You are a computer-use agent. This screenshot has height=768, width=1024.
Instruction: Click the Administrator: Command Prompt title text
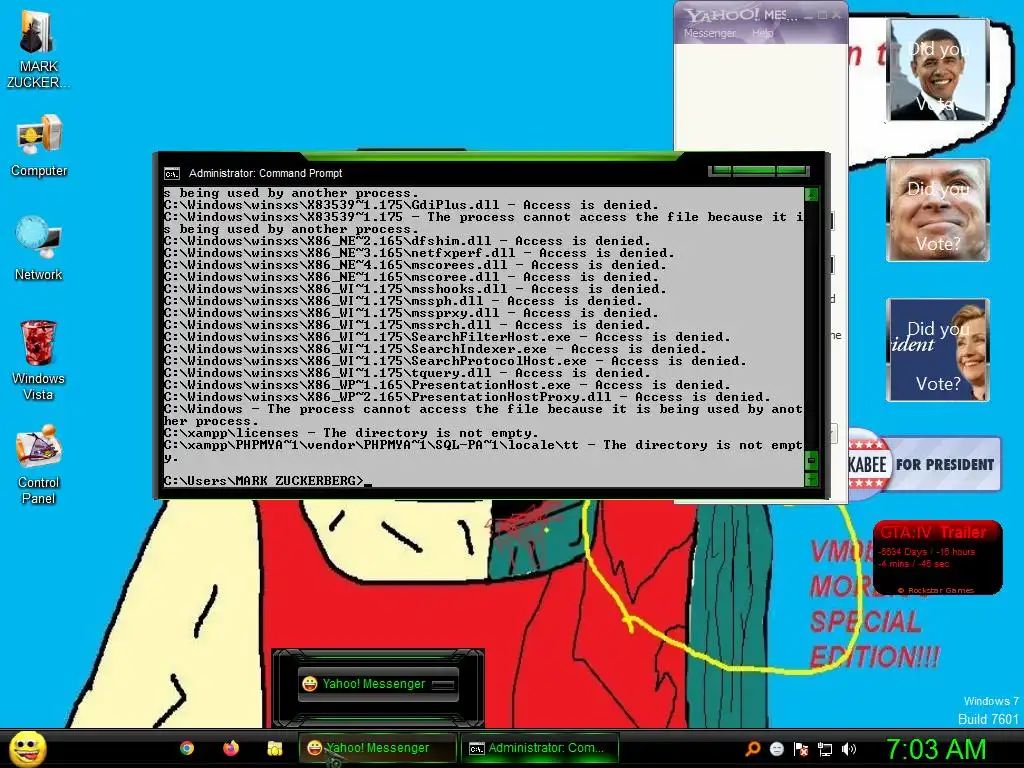coord(265,174)
